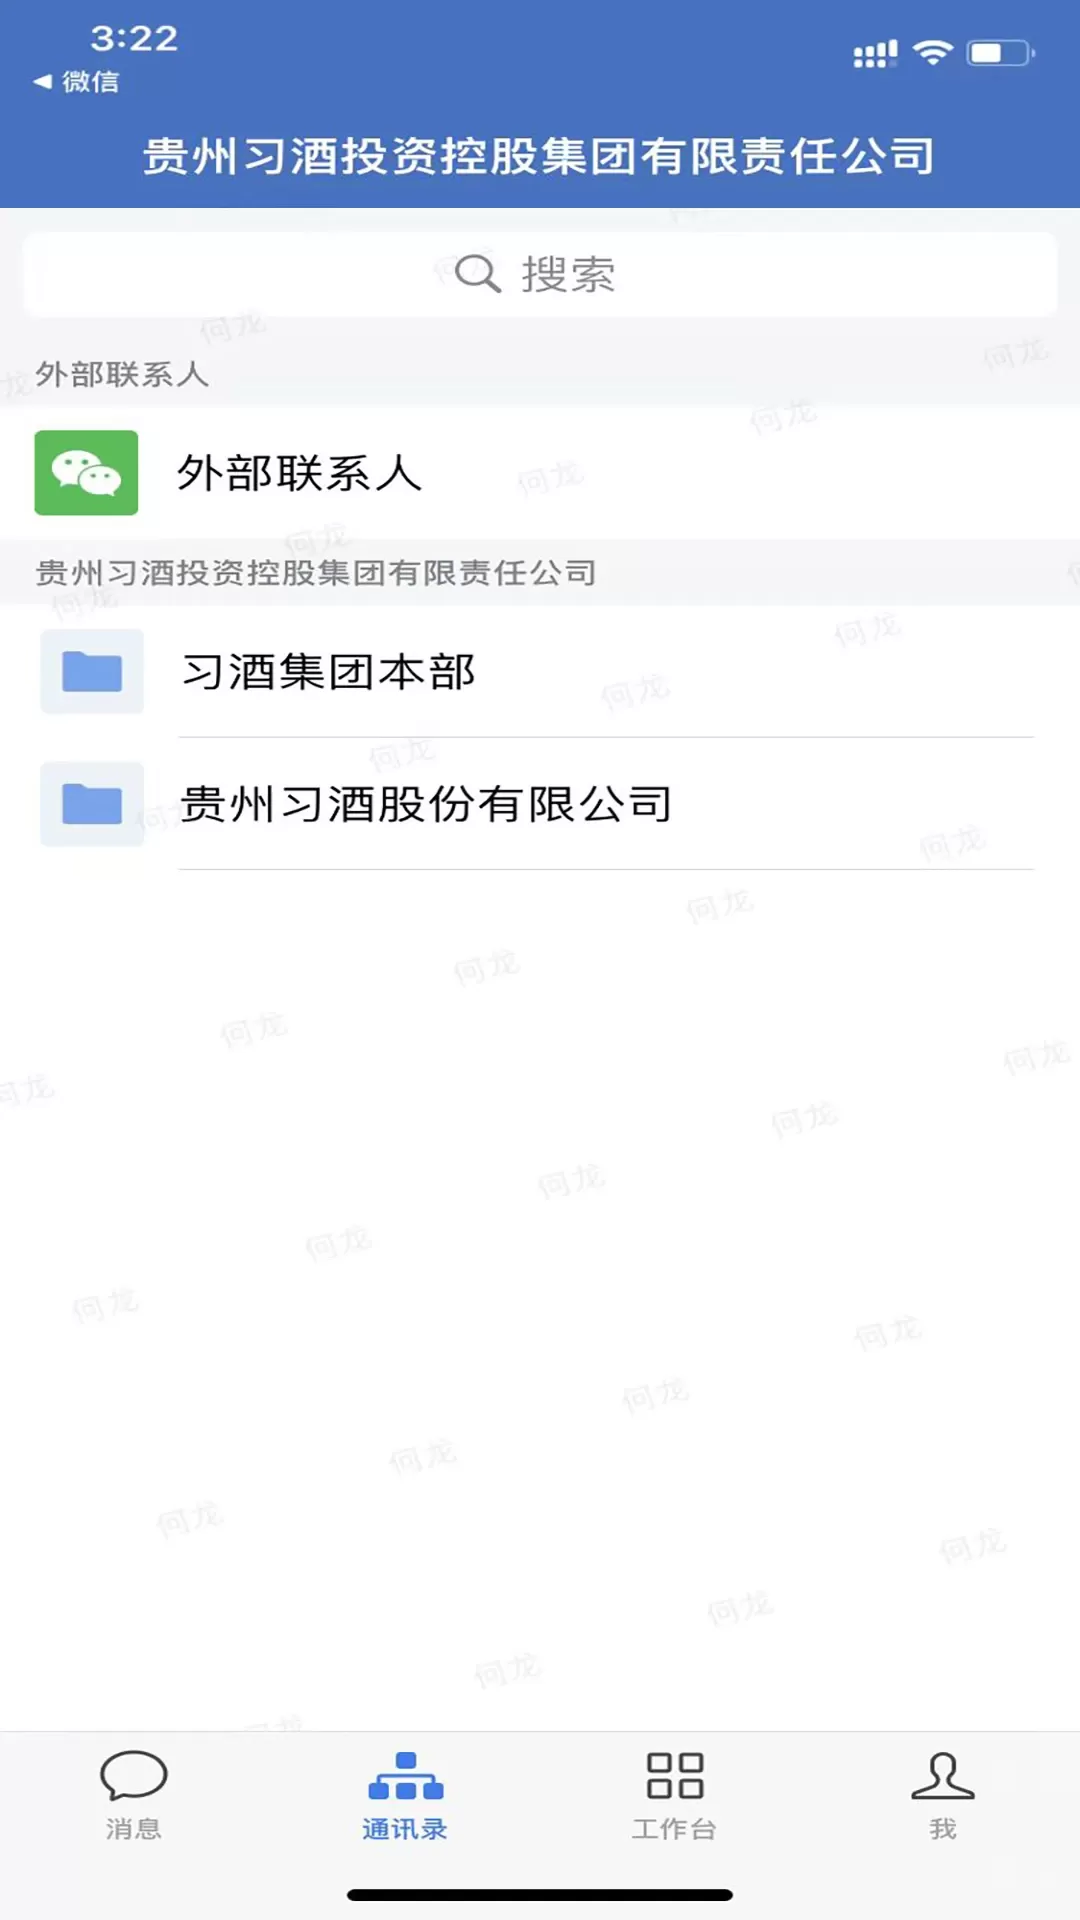
Task: Open the 我 tab label
Action: pyautogui.click(x=943, y=1829)
